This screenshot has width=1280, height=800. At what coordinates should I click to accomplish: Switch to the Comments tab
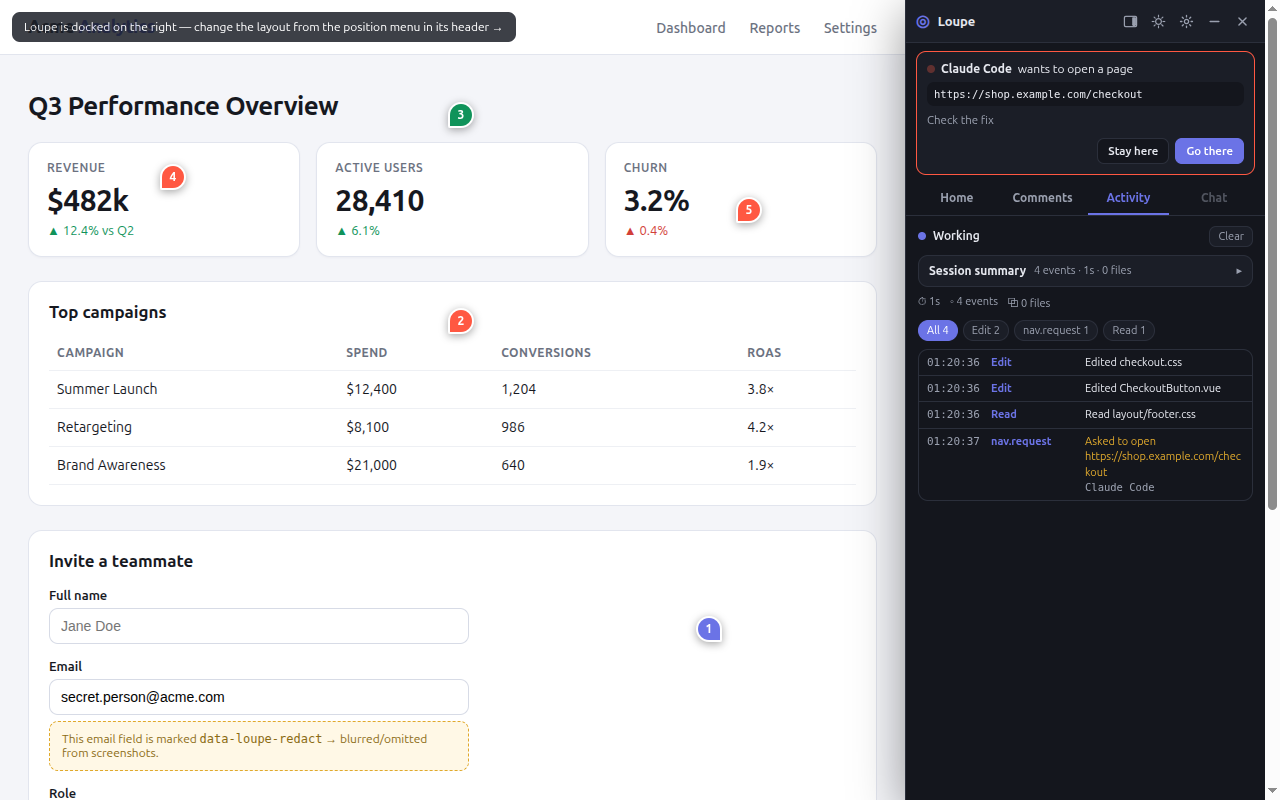tap(1042, 198)
